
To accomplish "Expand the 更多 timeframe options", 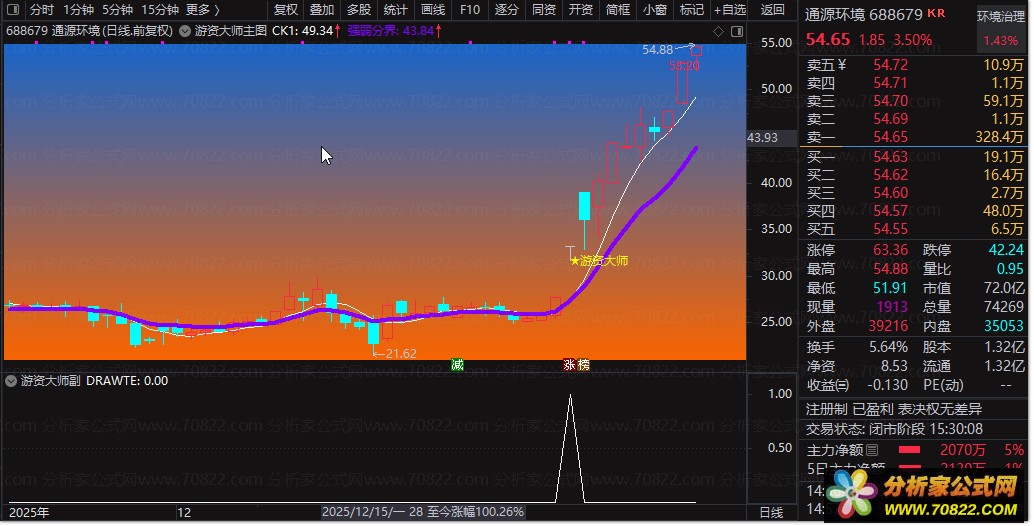I will pyautogui.click(x=202, y=10).
